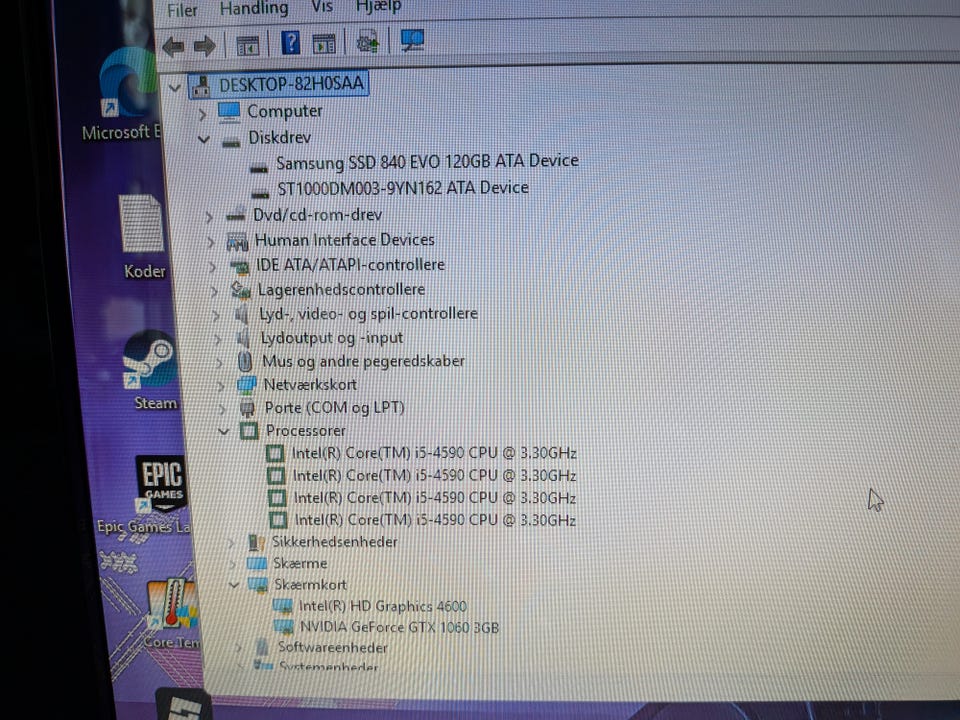Collapse the DESKTOP-82H0SAA root node
The width and height of the screenshot is (960, 720).
pos(174,88)
